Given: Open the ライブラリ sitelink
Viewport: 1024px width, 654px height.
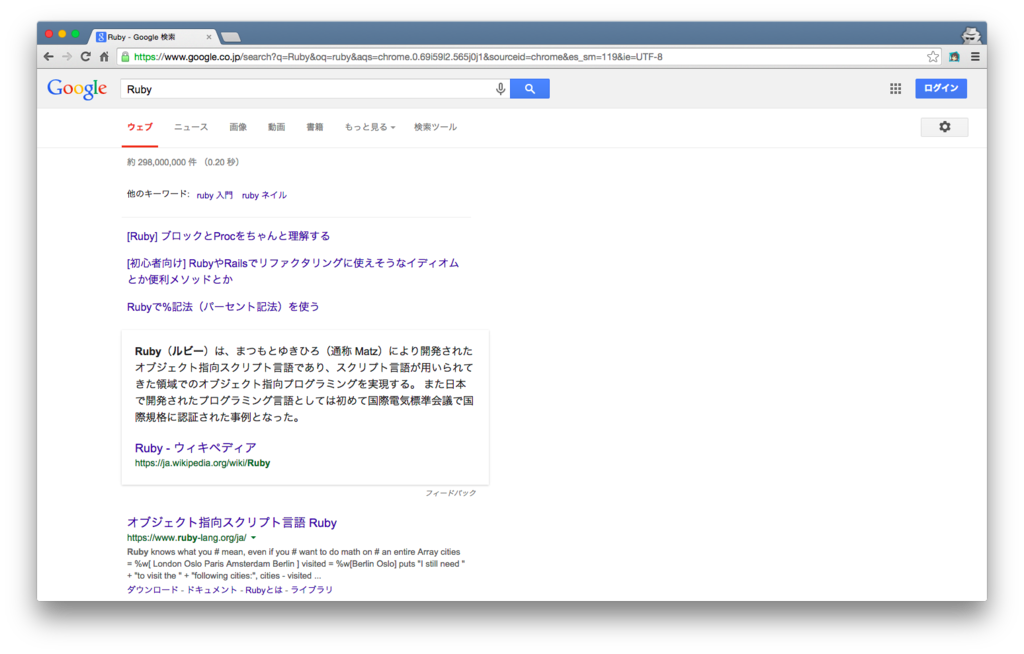Looking at the screenshot, I should point(312,589).
